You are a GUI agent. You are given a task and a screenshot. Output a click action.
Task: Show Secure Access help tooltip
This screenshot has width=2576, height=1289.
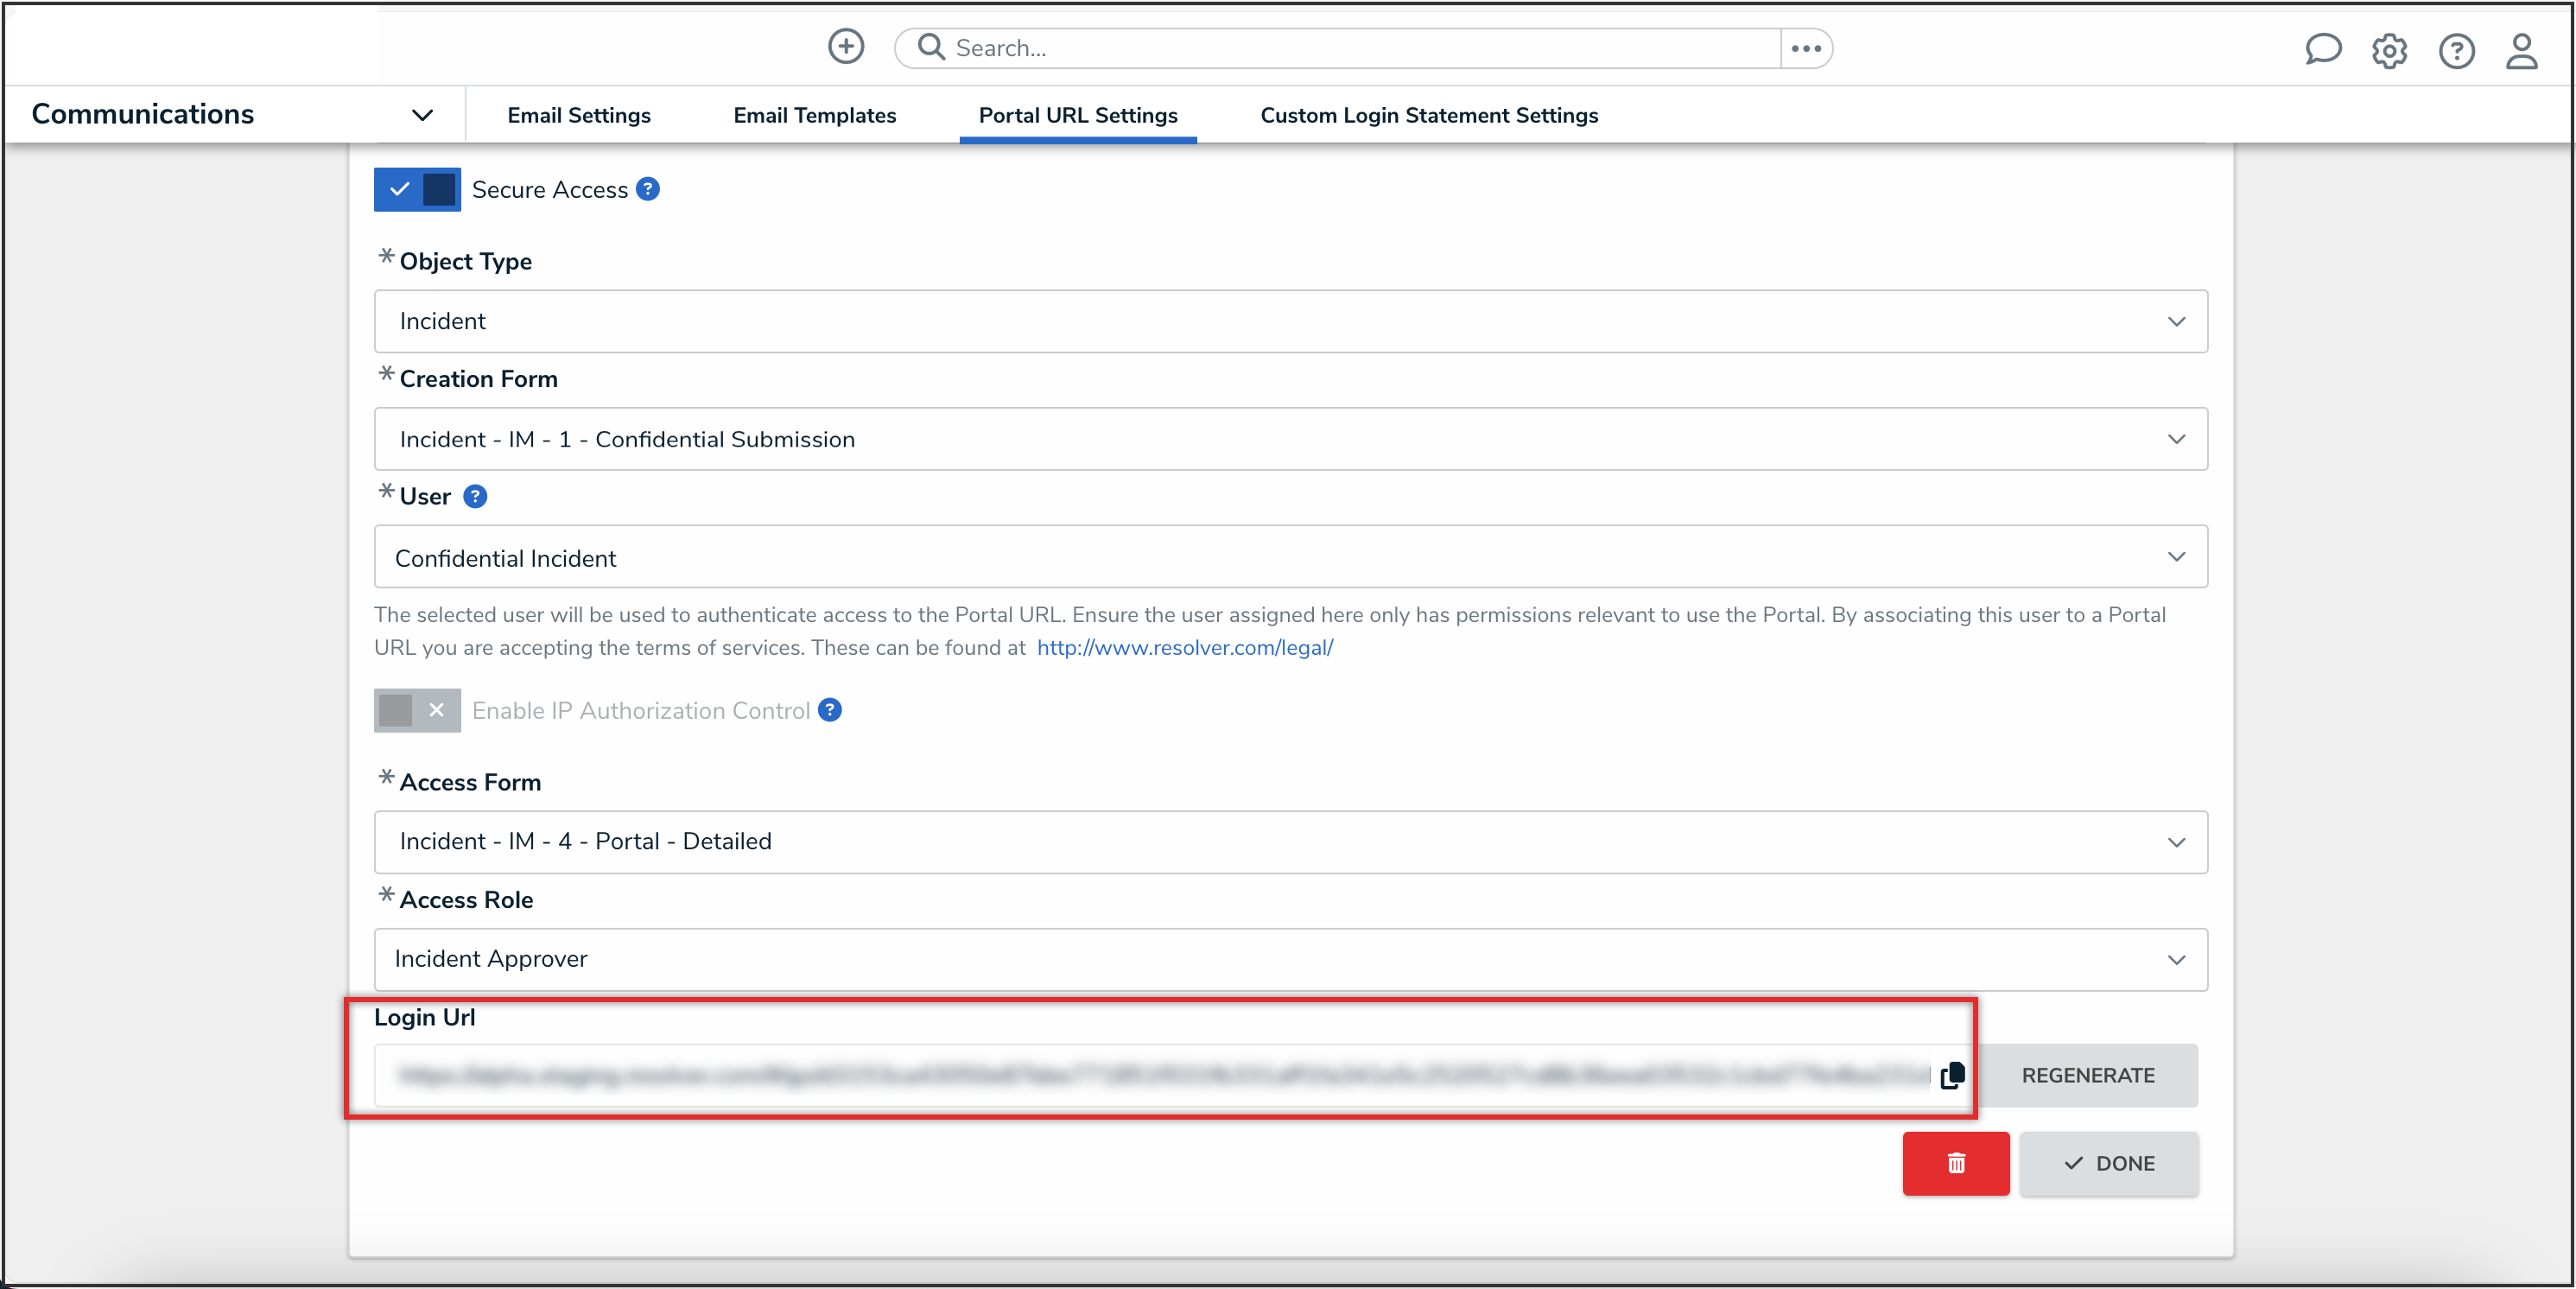click(x=648, y=189)
